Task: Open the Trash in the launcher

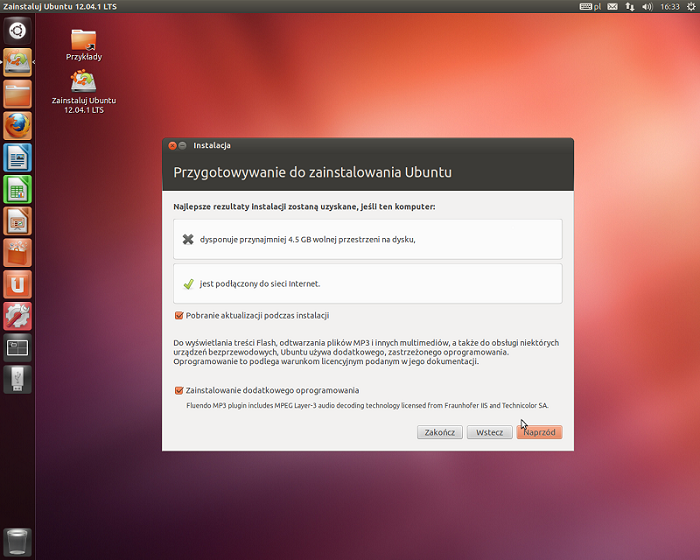Action: click(x=17, y=542)
